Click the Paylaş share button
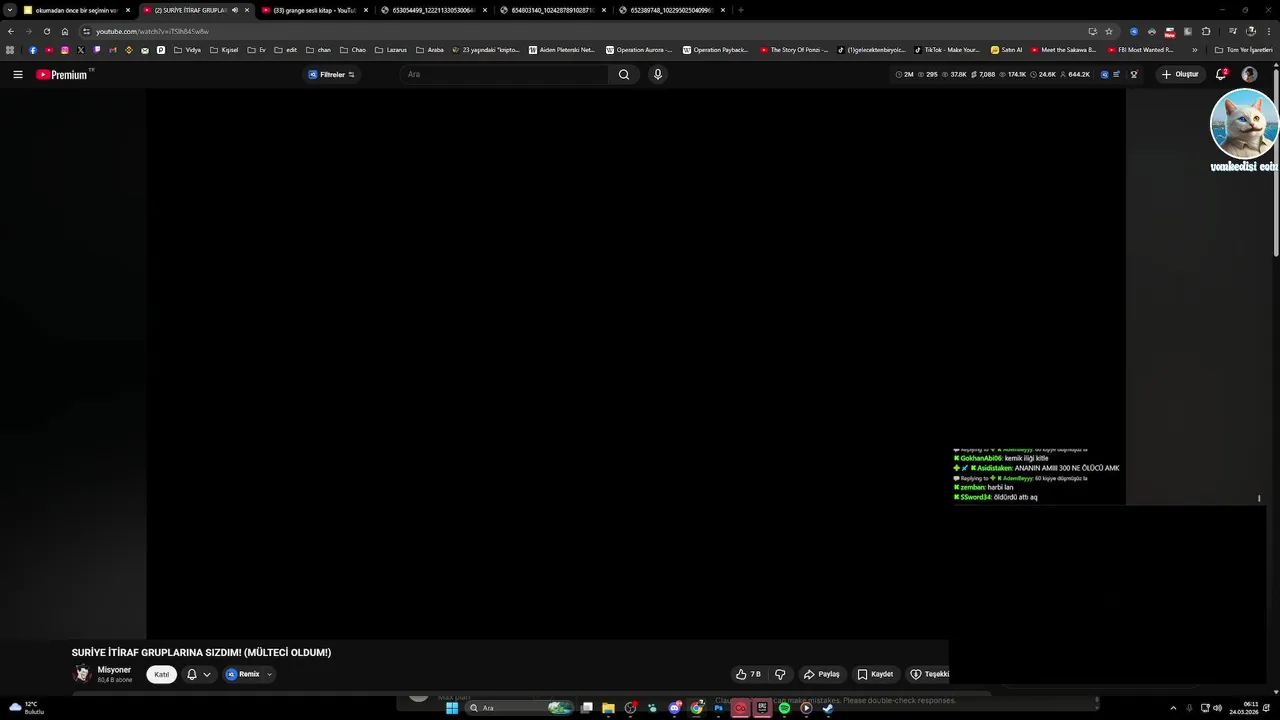The width and height of the screenshot is (1280, 720). pos(822,674)
